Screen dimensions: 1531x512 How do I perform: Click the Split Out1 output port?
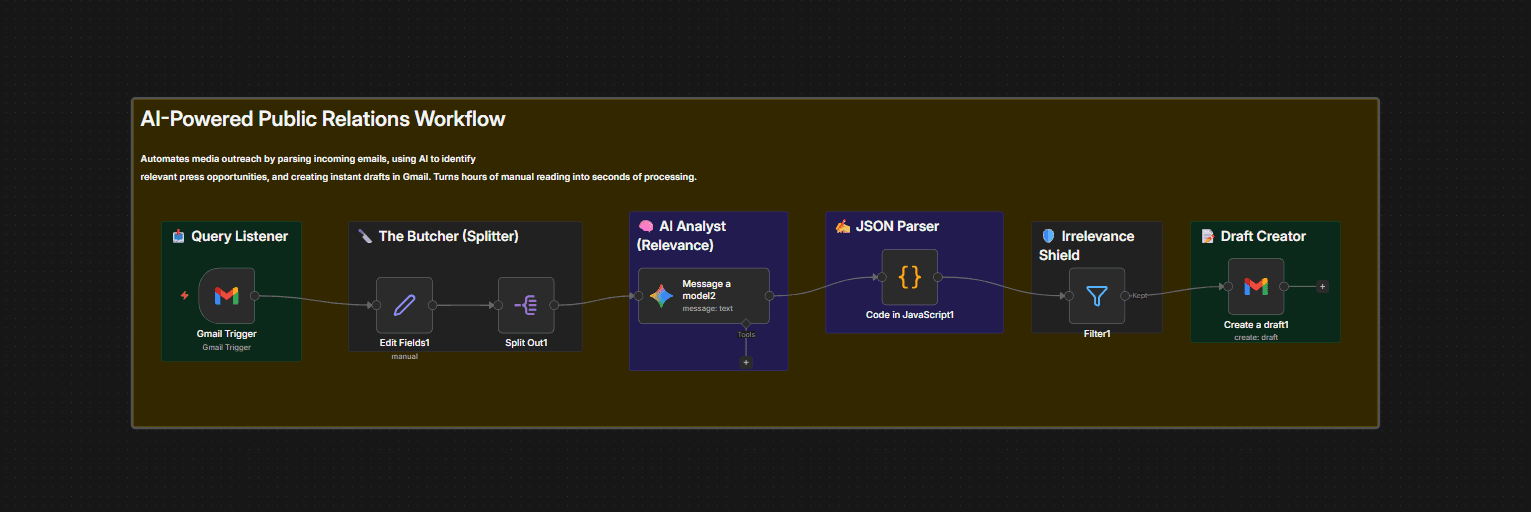[x=555, y=305]
